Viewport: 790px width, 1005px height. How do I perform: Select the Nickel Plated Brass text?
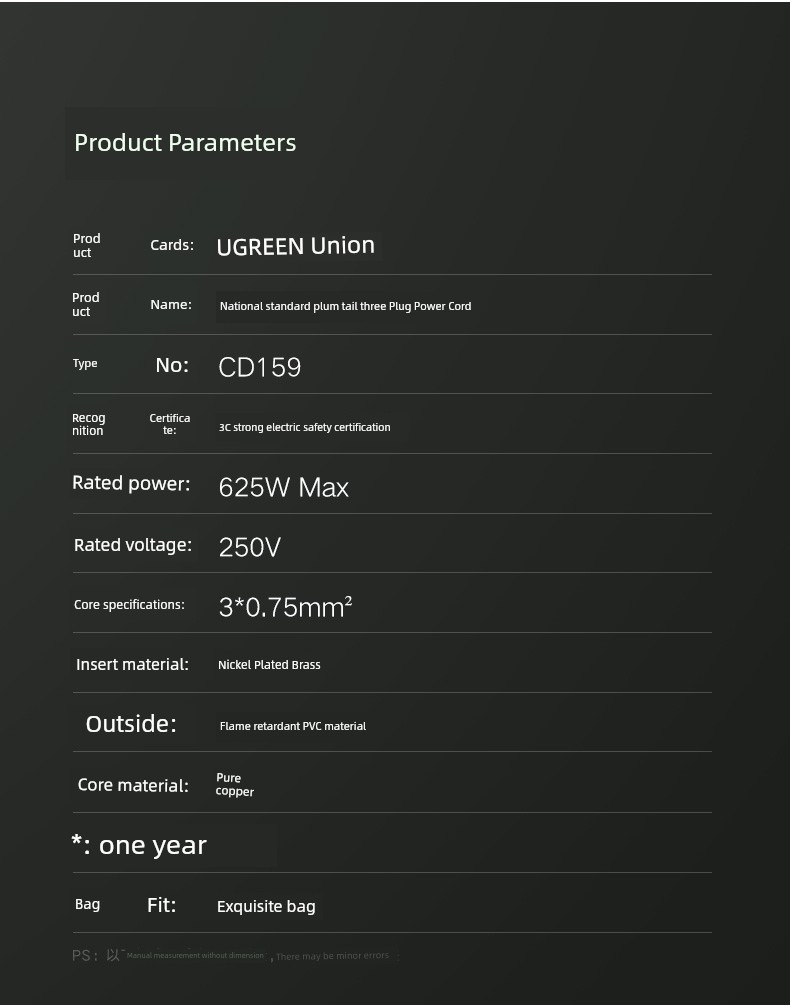click(269, 665)
